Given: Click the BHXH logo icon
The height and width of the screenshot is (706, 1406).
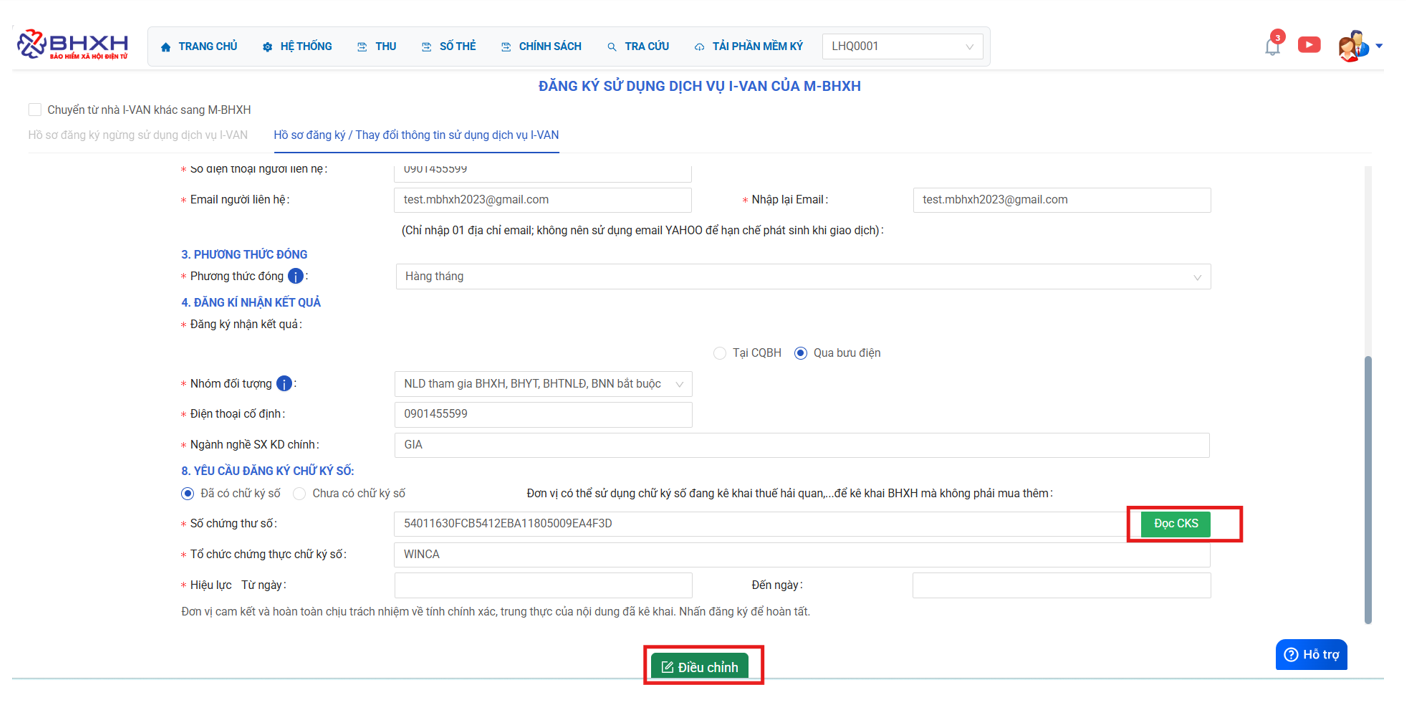Looking at the screenshot, I should point(33,45).
